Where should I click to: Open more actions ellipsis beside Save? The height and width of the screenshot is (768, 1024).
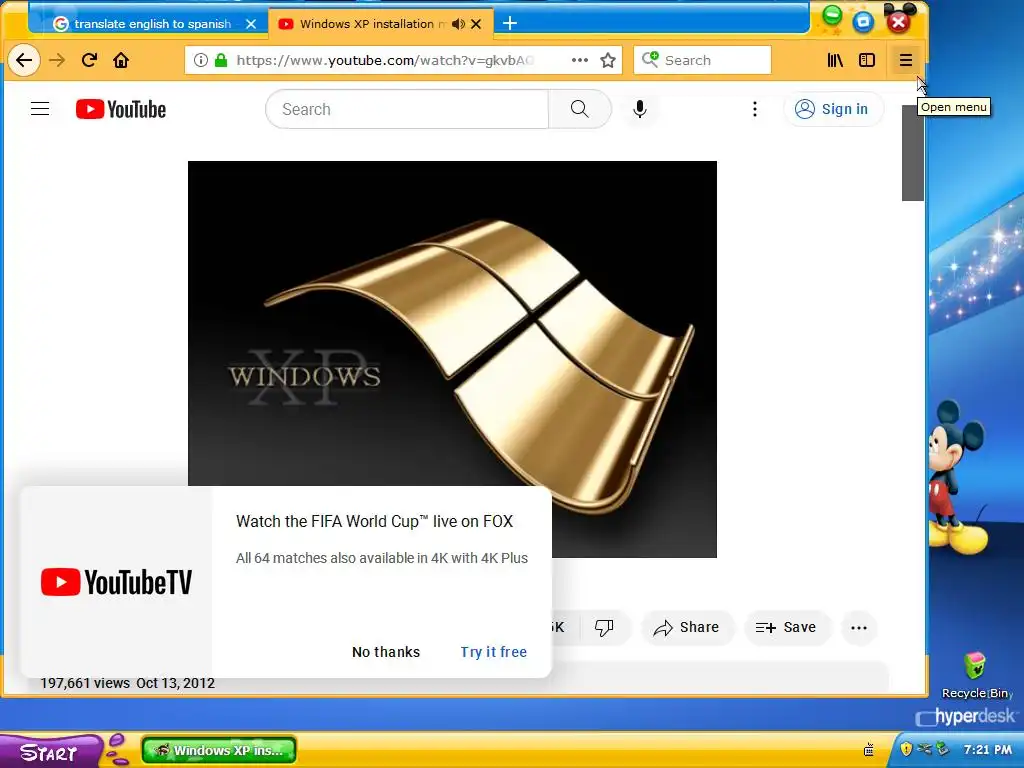(859, 628)
